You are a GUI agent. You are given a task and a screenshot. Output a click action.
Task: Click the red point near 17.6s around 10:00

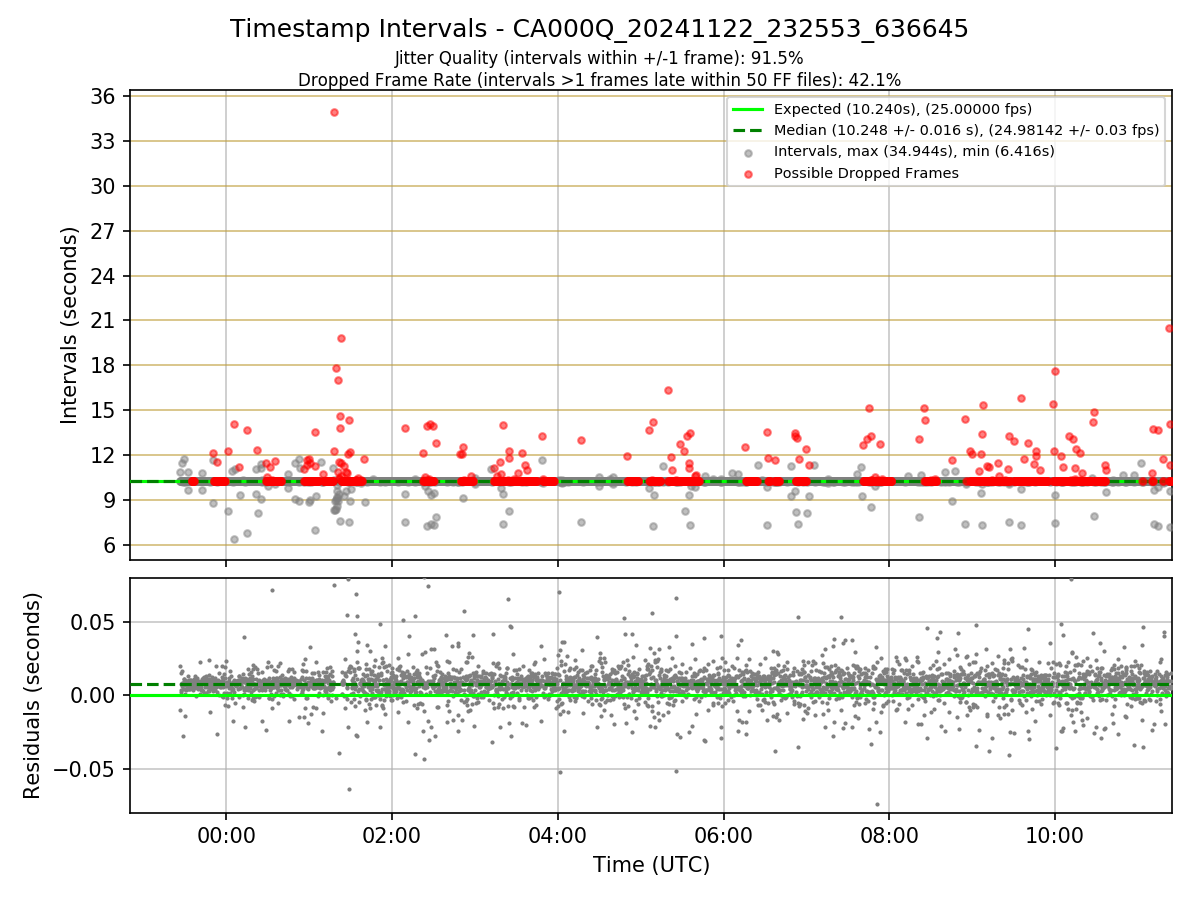pyautogui.click(x=1055, y=371)
